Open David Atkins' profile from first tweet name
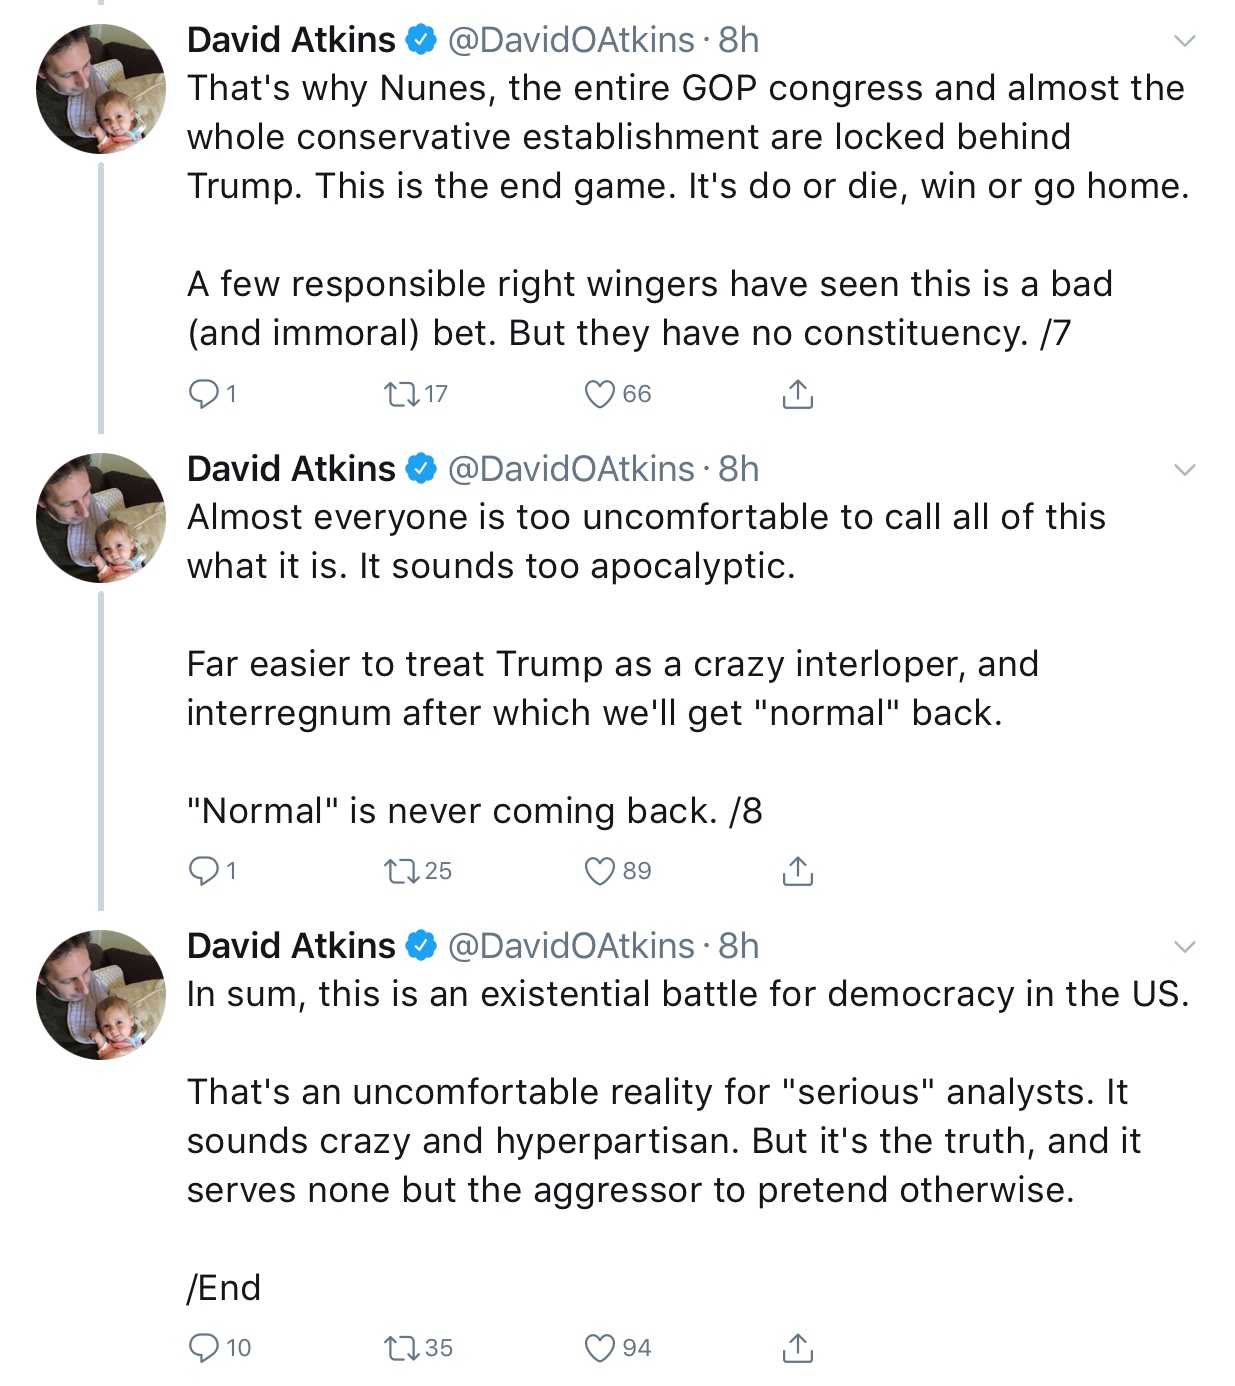 (291, 40)
